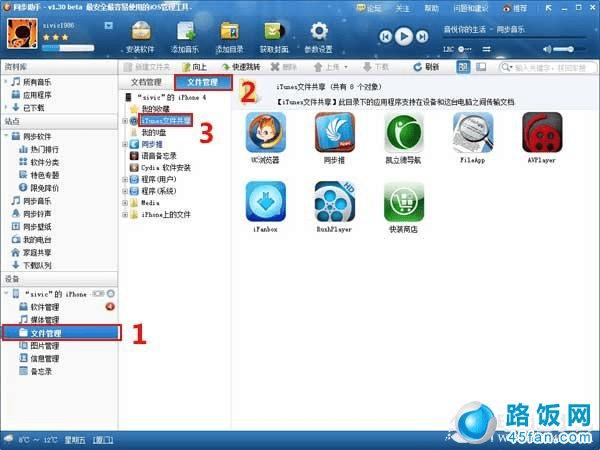Switch to the 文档管理 tab
Viewport: 600px width, 450px height.
146,82
